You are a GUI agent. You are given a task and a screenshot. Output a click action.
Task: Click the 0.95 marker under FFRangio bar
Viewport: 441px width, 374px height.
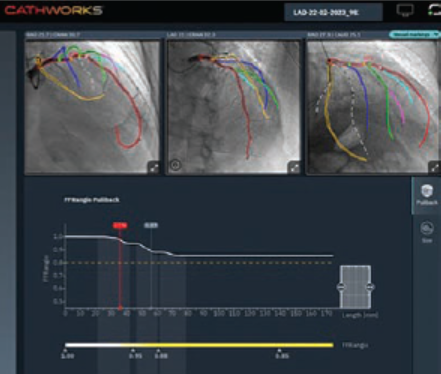[x=135, y=354]
